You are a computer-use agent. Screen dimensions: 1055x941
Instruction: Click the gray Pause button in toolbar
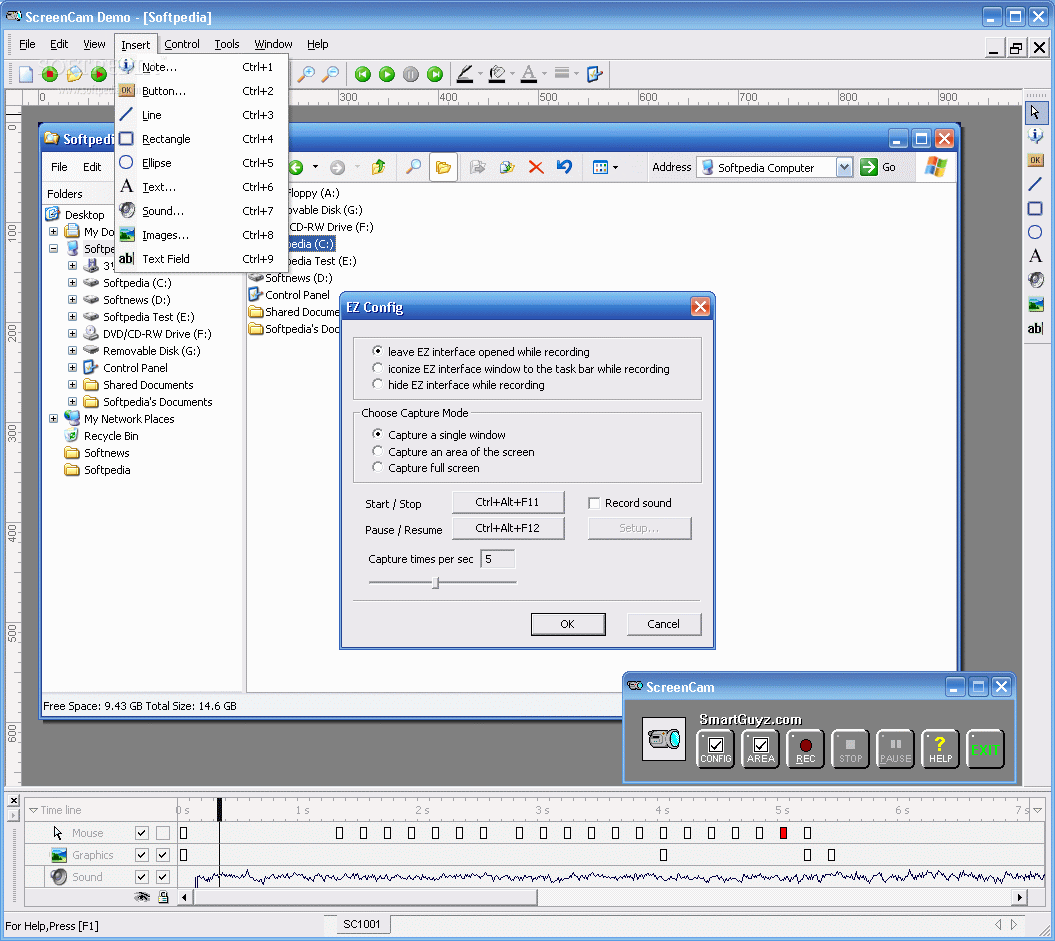click(411, 74)
